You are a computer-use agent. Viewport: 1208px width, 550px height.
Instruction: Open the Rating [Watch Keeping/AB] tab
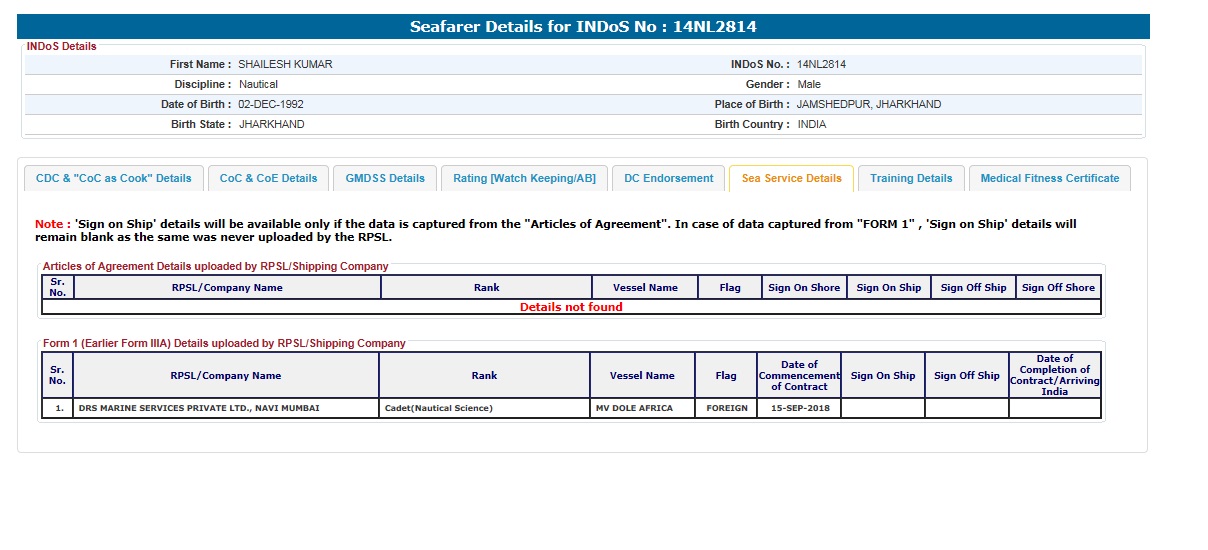524,178
